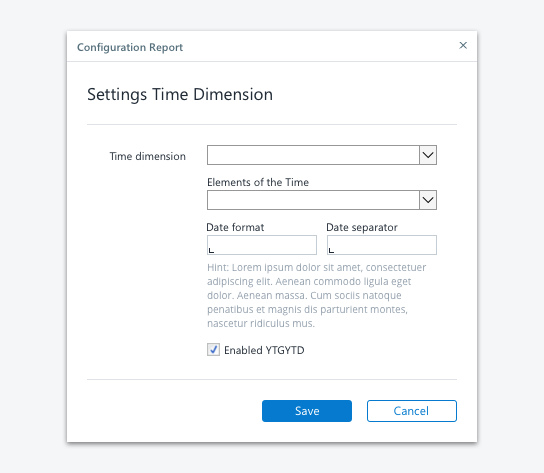Screen dimensions: 544x473
Task: Click the corner mark in Date separator field
Action: coord(331,250)
